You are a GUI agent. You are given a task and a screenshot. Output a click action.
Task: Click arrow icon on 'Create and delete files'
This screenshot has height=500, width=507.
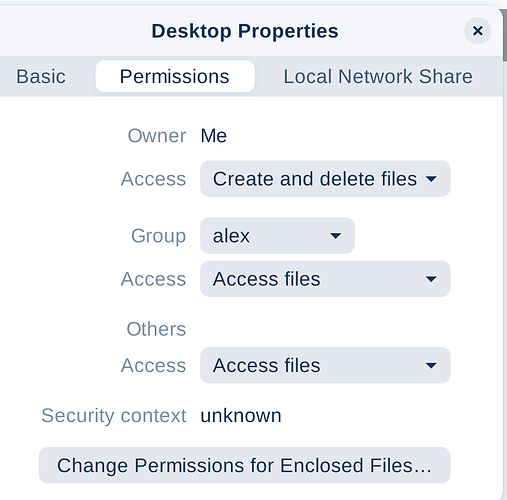pyautogui.click(x=431, y=179)
